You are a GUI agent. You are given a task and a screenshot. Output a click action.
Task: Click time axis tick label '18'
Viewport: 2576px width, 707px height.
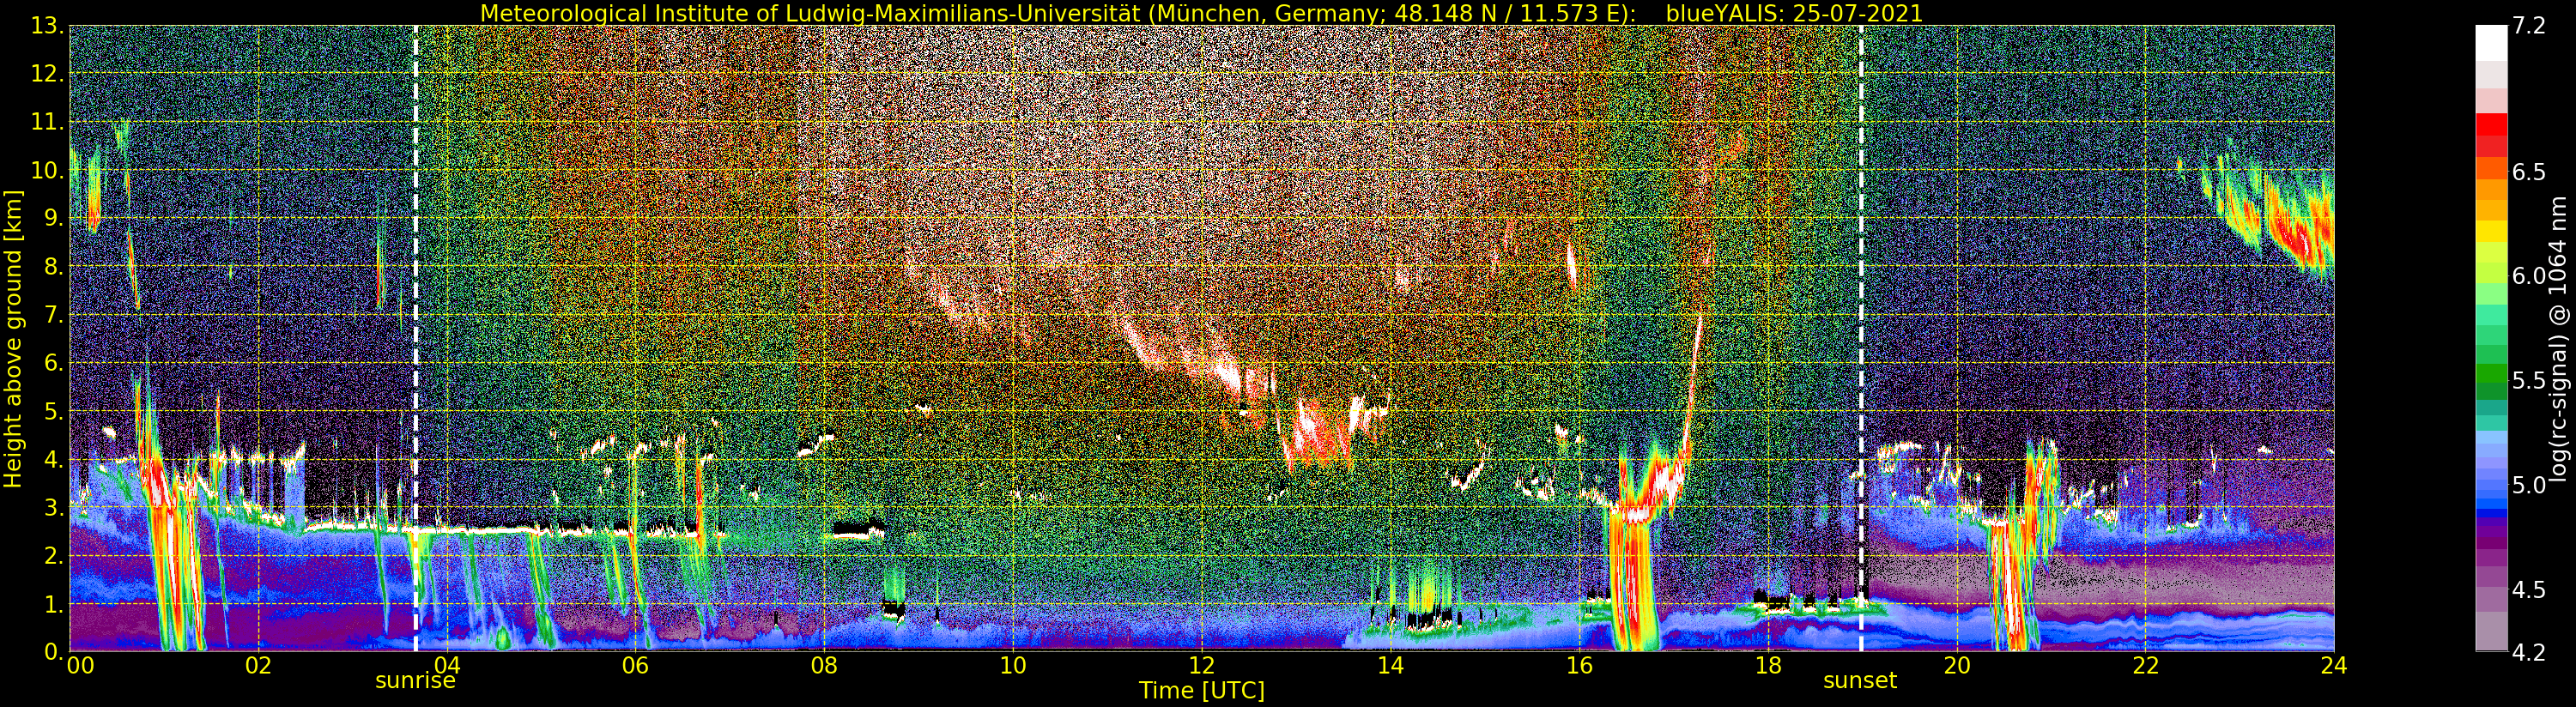(x=1768, y=666)
